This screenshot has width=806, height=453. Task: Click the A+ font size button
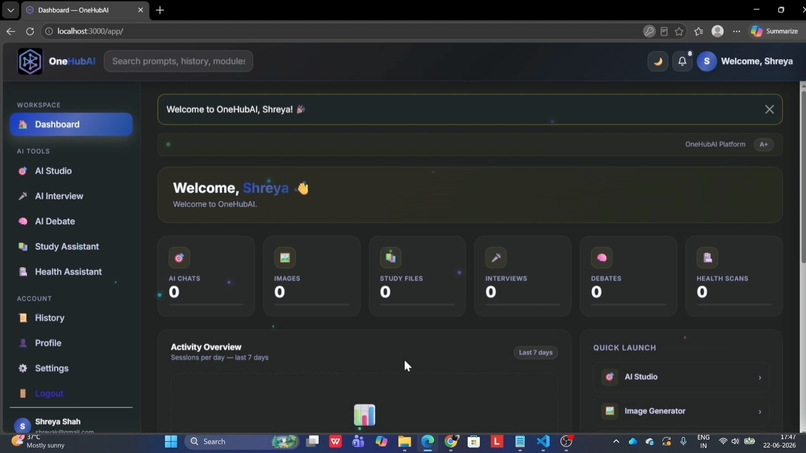click(763, 144)
